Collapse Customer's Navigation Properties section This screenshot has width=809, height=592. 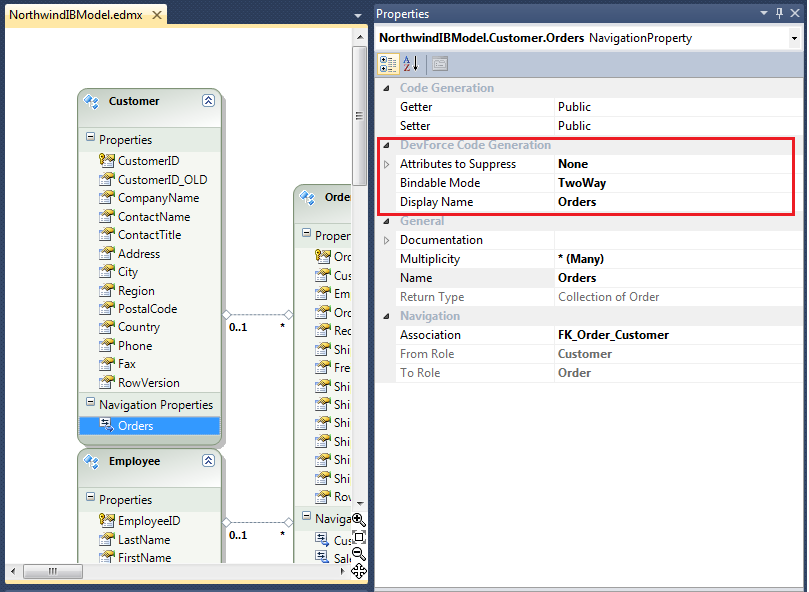[x=90, y=402]
